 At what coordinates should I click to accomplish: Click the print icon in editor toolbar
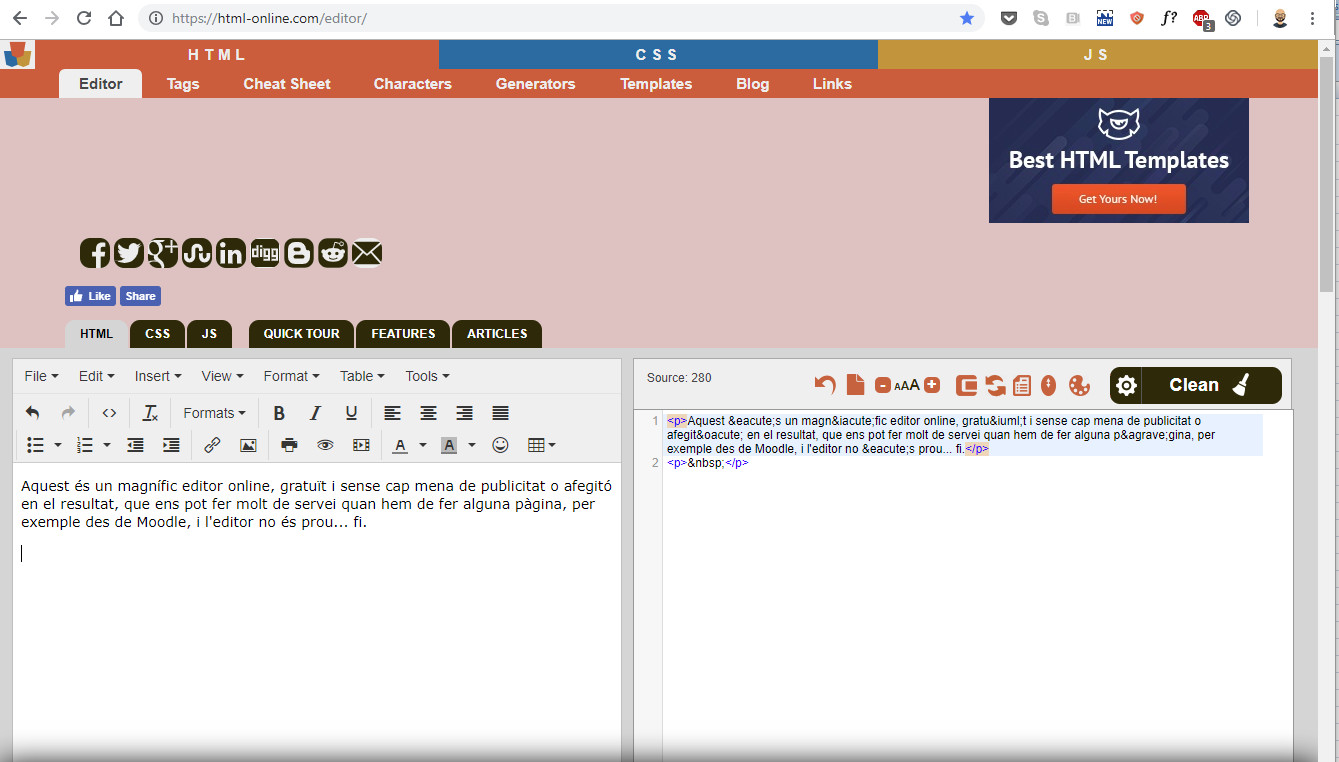[289, 445]
